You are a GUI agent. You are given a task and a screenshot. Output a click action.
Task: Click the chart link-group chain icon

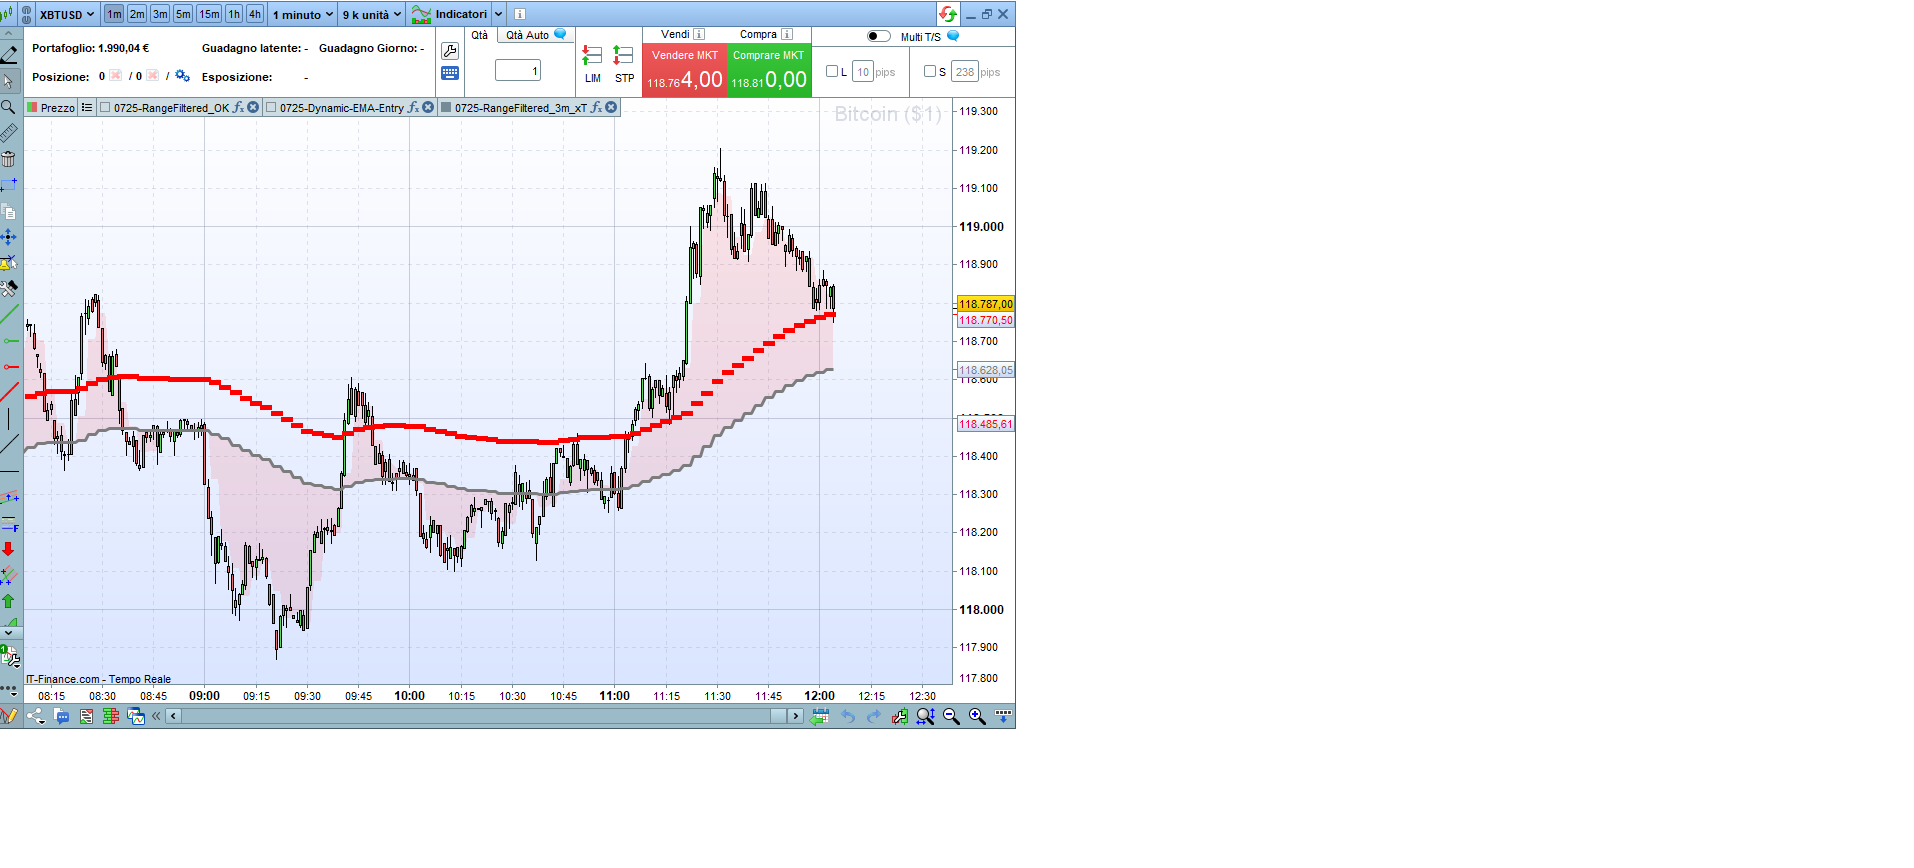tap(26, 14)
